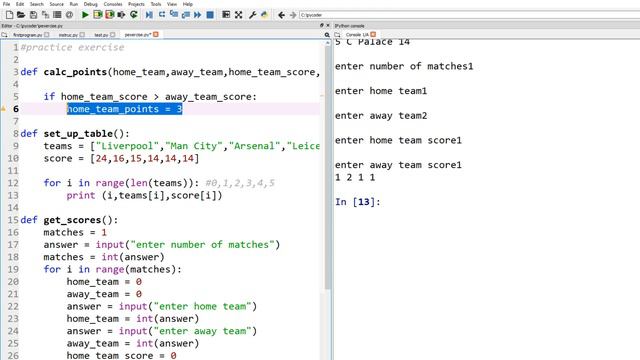
Task: Select Console 1/A tab
Action: coord(357,35)
